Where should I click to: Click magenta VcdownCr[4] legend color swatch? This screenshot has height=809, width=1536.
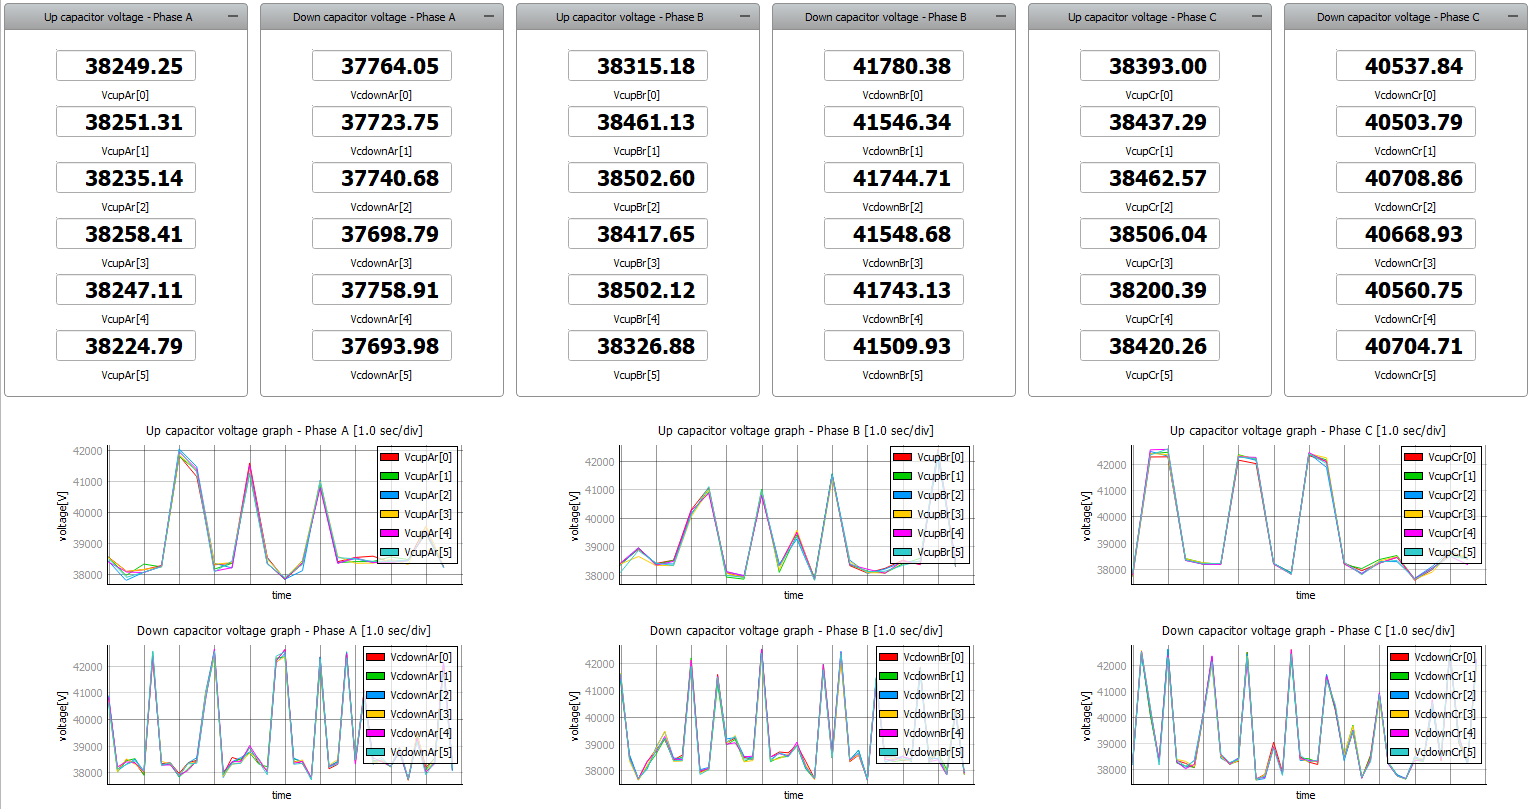[x=1399, y=733]
